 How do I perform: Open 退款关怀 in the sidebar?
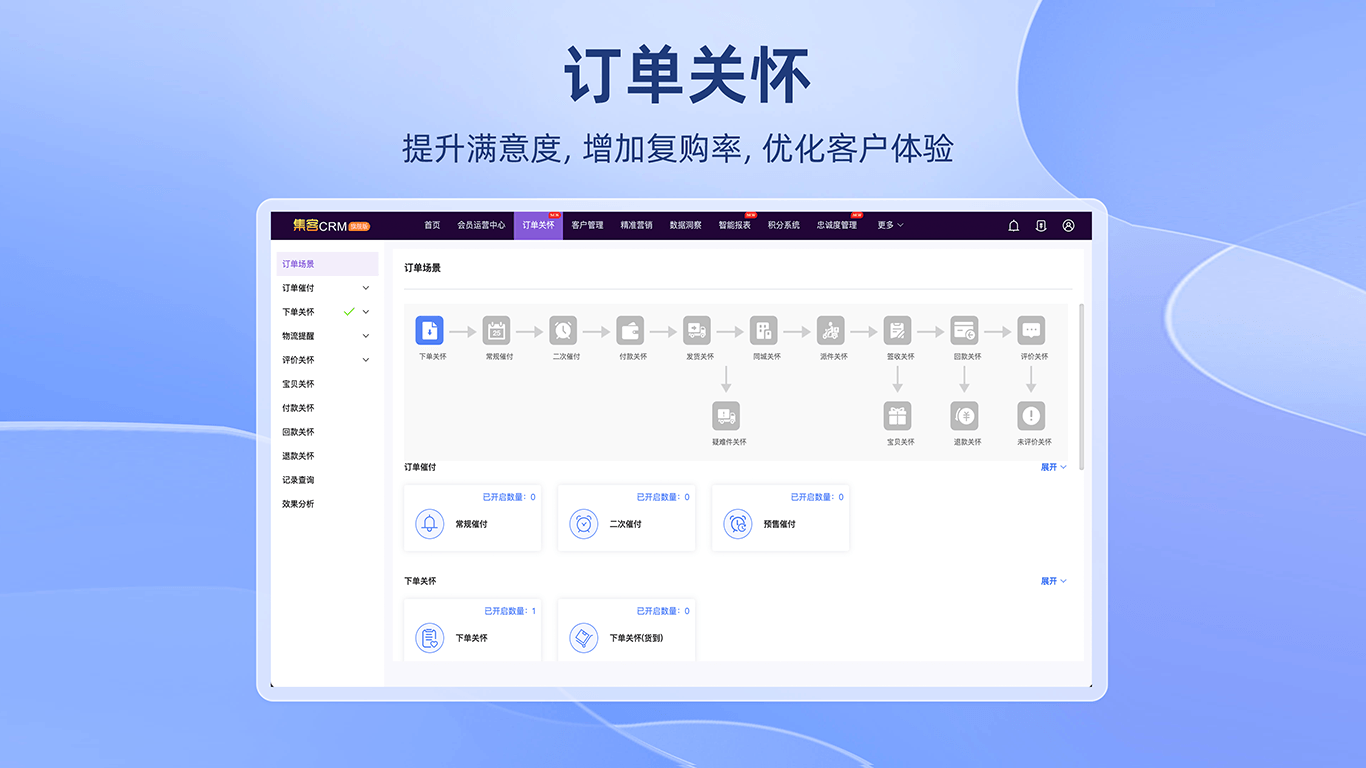click(x=298, y=456)
